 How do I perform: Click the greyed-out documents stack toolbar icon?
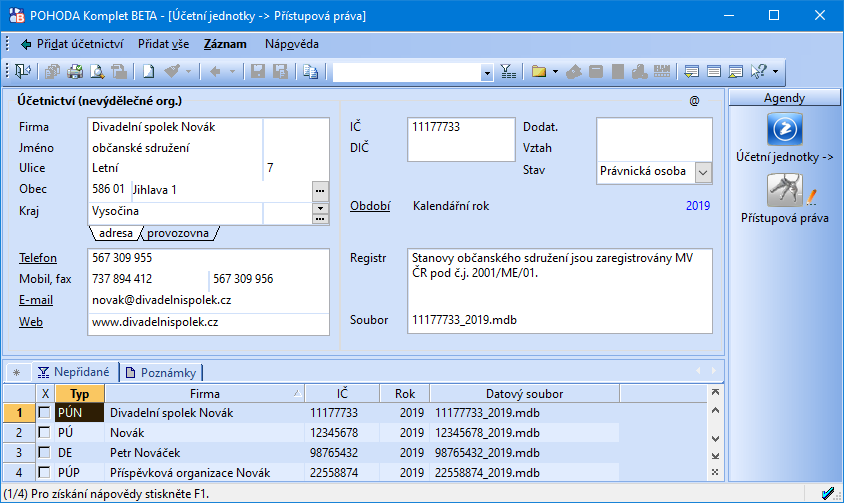pyautogui.click(x=52, y=72)
